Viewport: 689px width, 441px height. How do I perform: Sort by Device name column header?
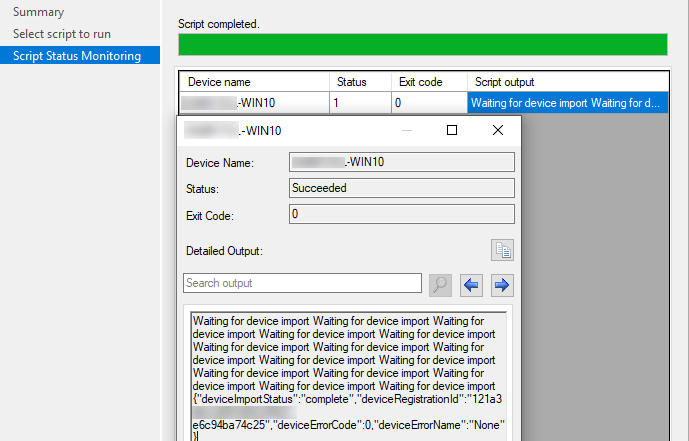[254, 82]
